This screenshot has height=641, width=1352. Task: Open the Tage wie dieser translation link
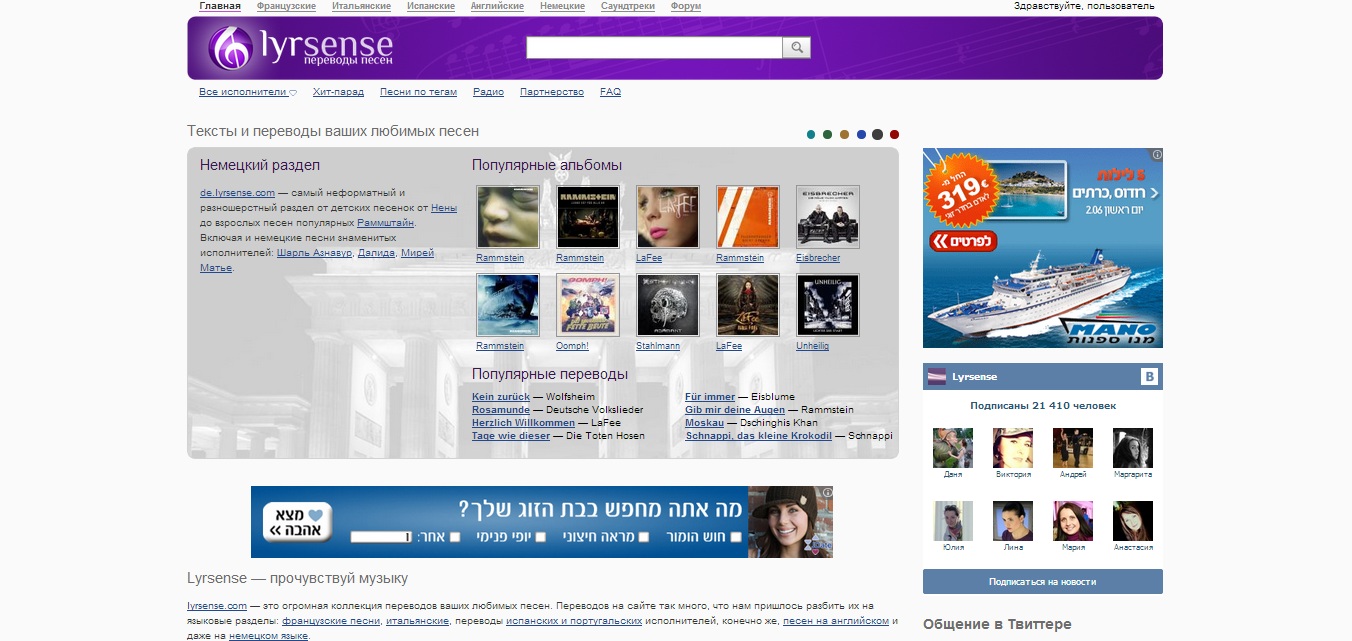tap(511, 436)
